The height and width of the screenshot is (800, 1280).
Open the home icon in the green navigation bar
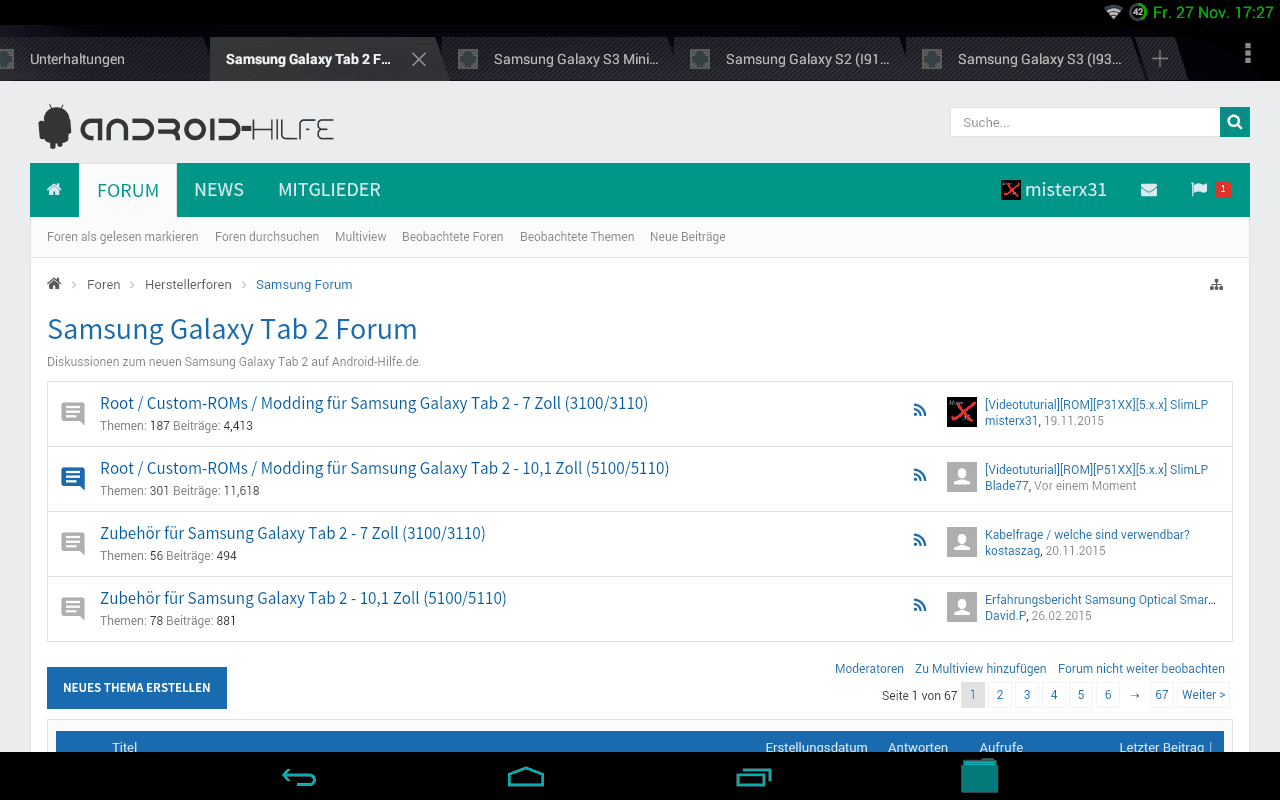(x=54, y=189)
